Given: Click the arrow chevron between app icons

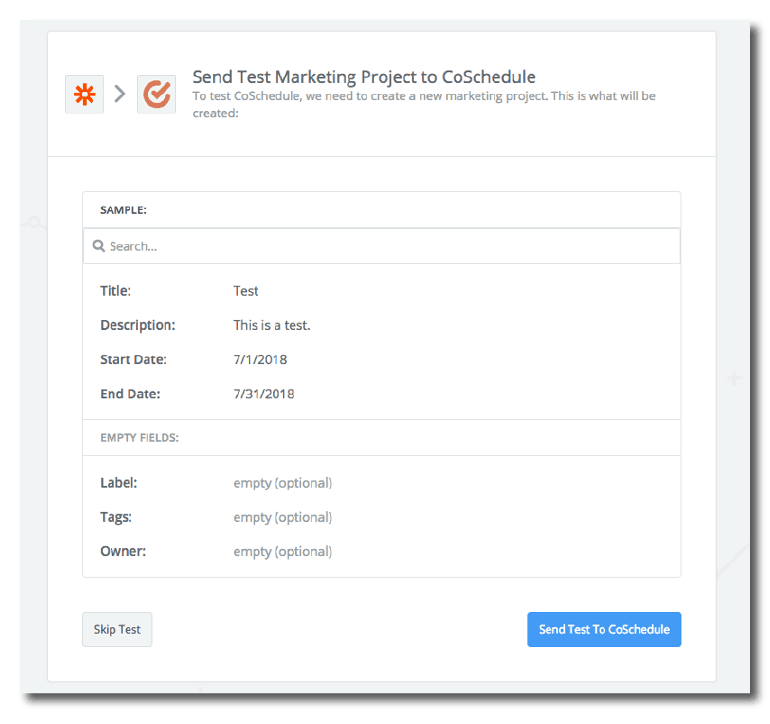Looking at the screenshot, I should (120, 94).
